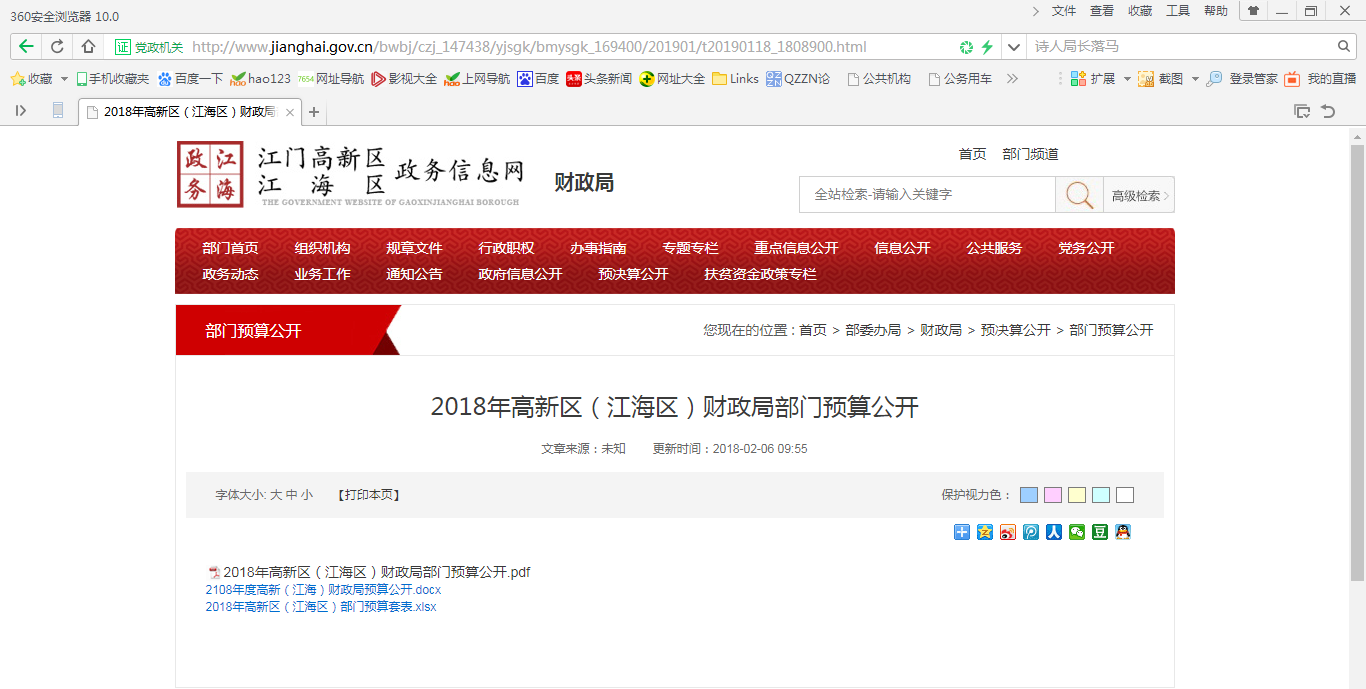Open 手机收藏夹 mobile bookmarks
Viewport: 1366px width, 689px height.
(113, 78)
